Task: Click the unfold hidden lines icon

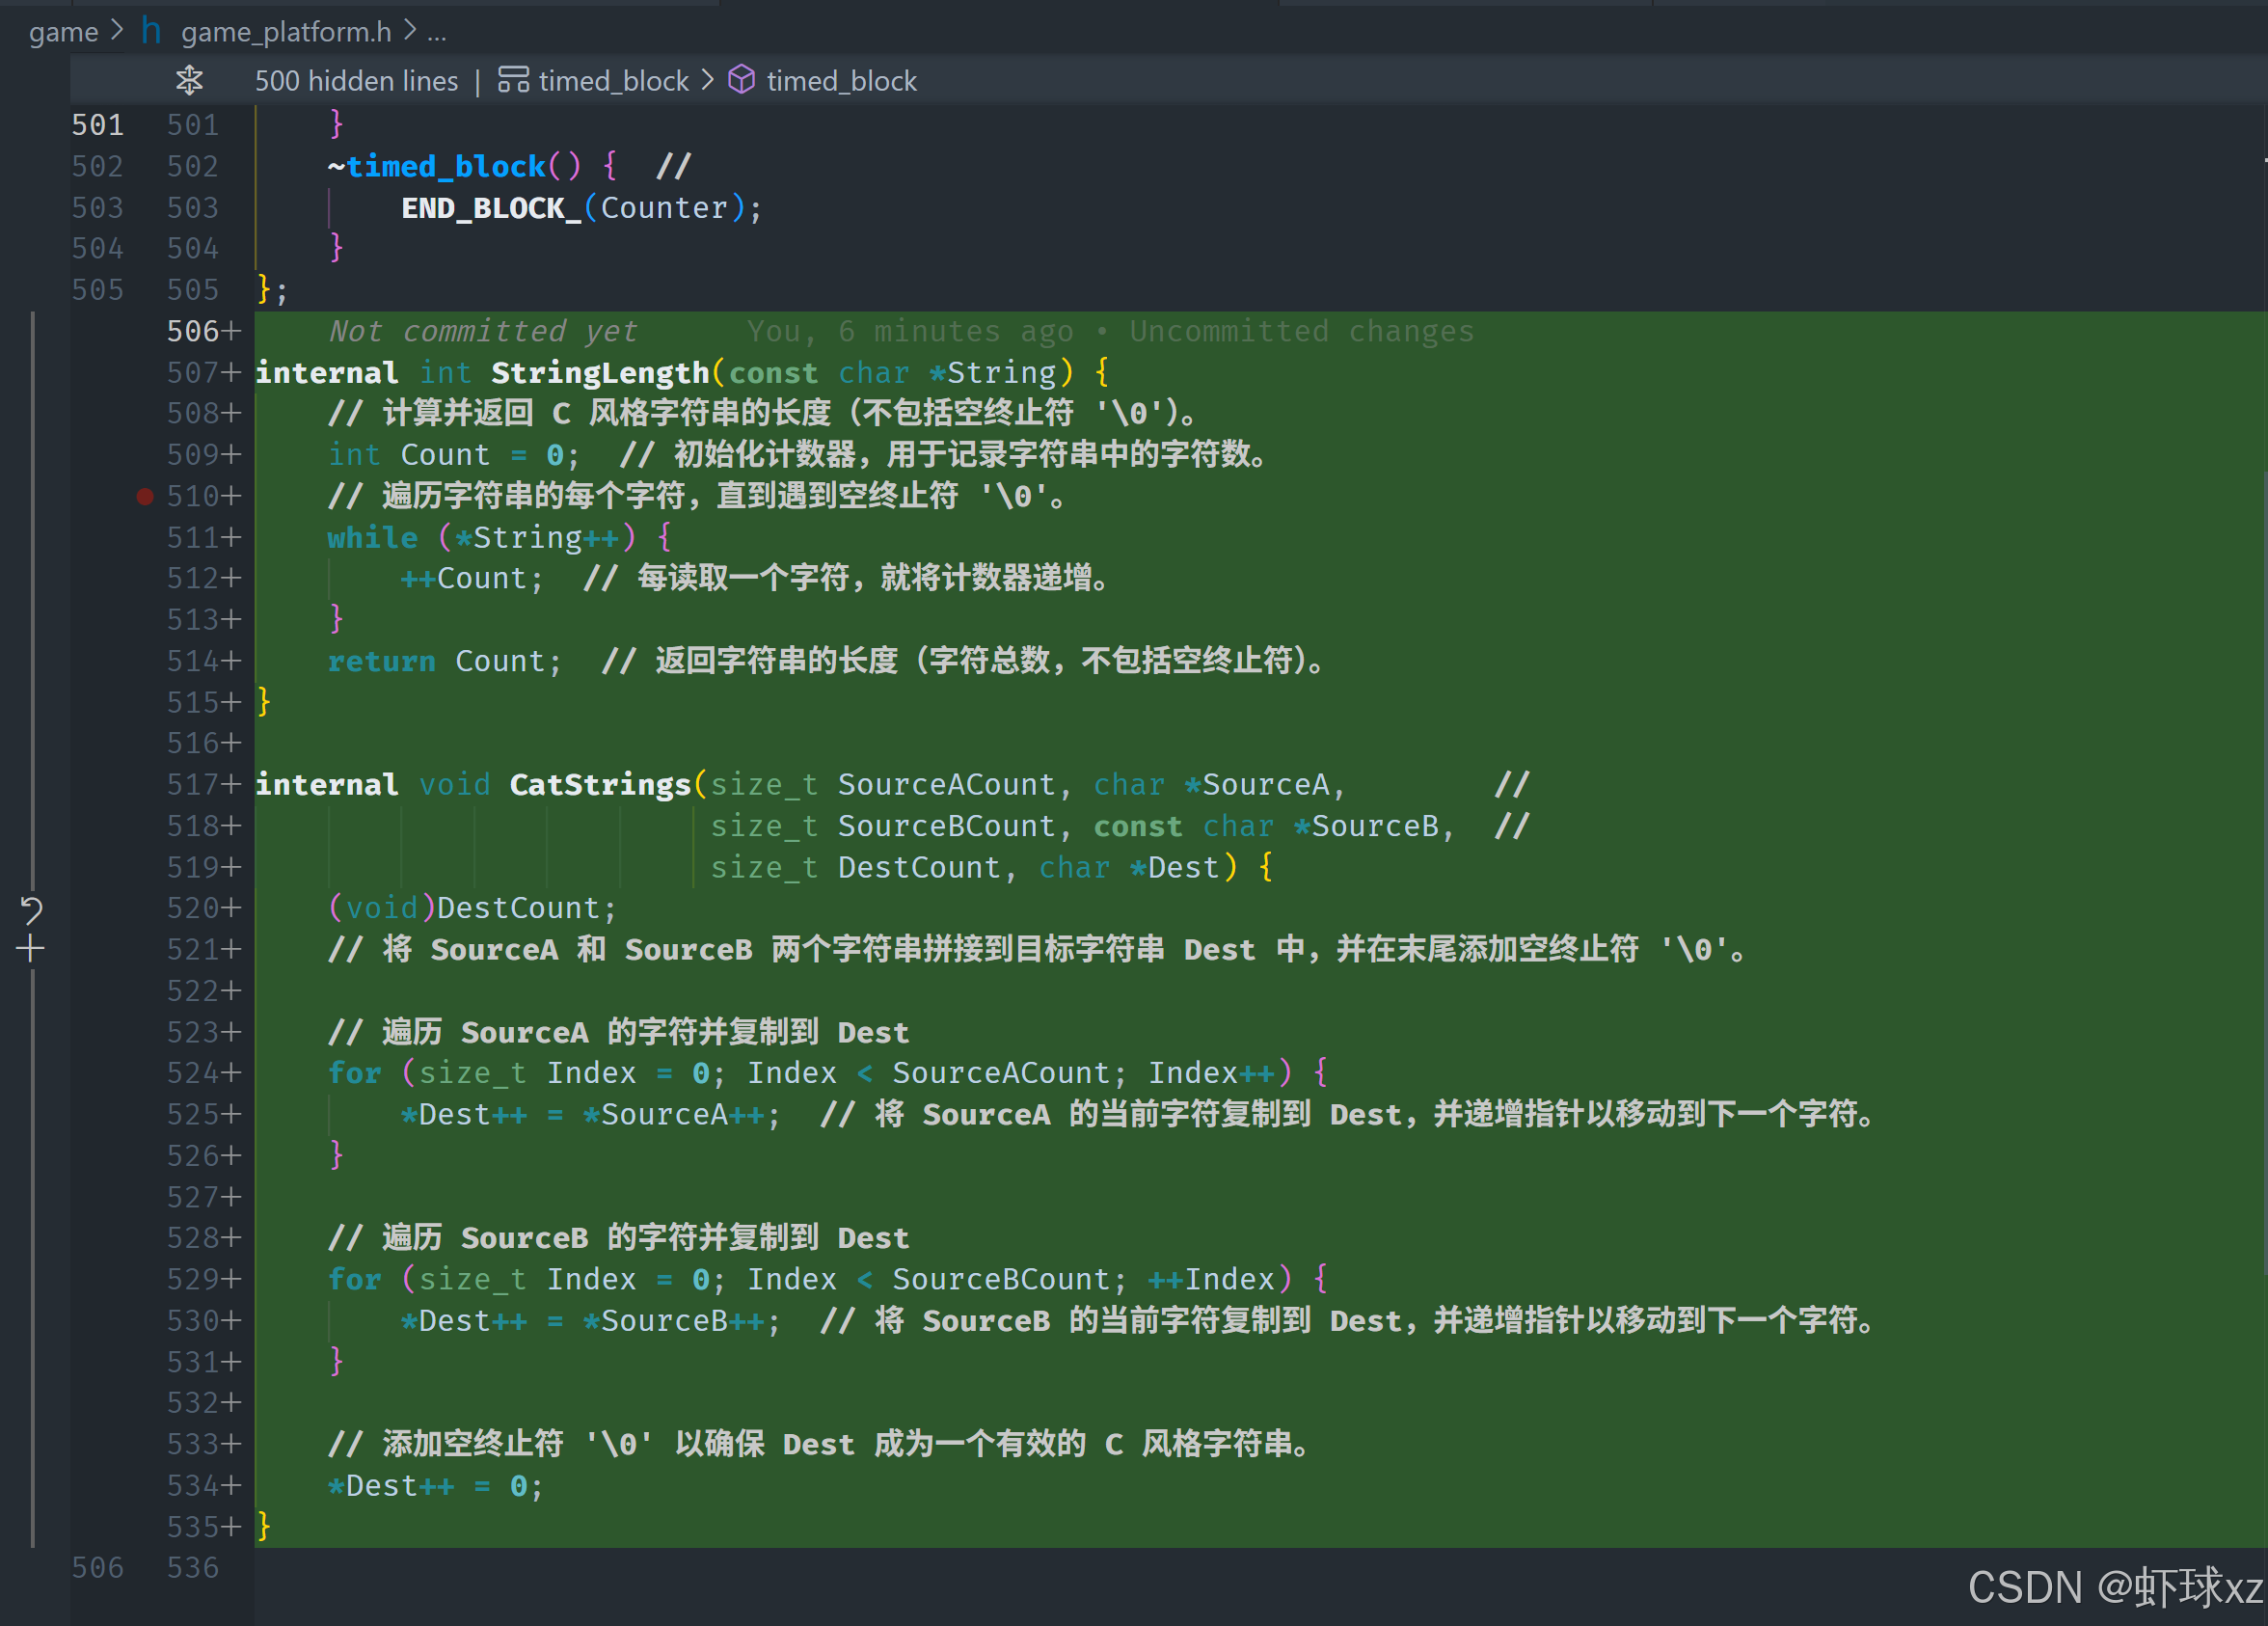Action: pos(189,80)
